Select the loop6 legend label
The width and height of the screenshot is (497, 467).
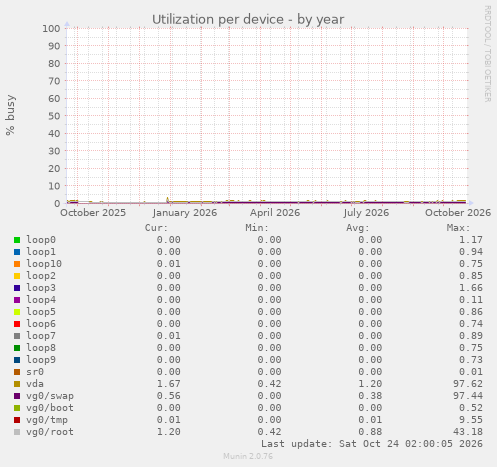(x=41, y=324)
